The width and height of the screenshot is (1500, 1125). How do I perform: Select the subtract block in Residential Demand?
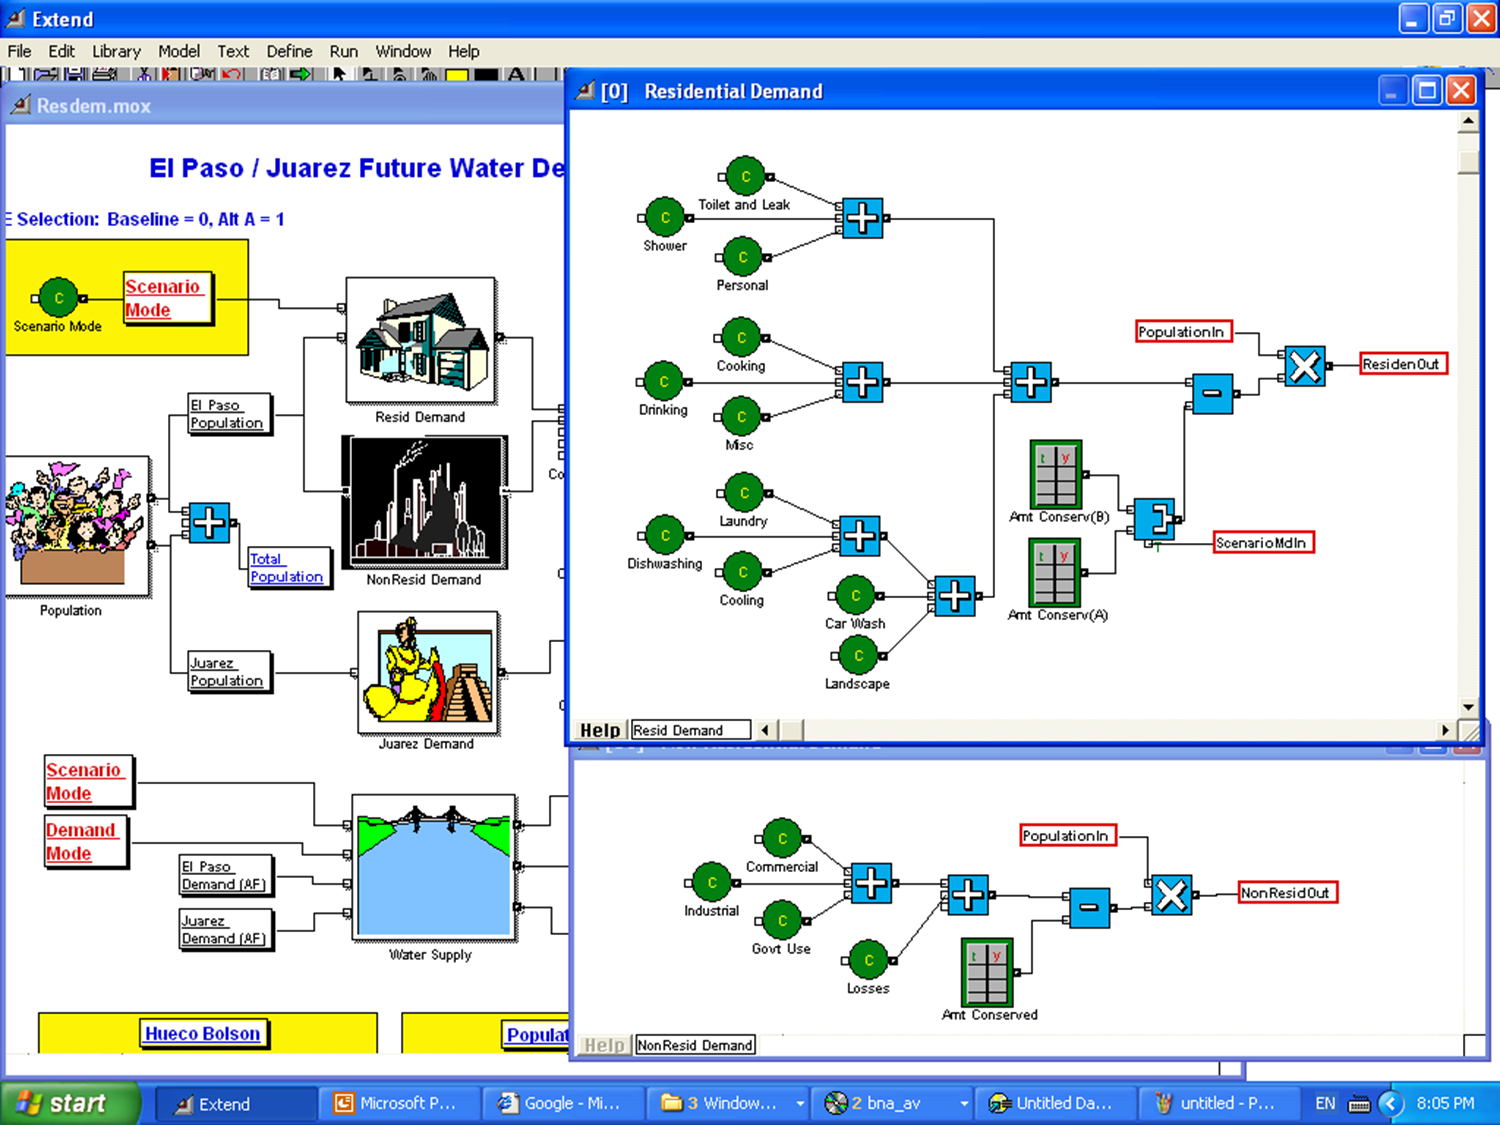click(1212, 394)
